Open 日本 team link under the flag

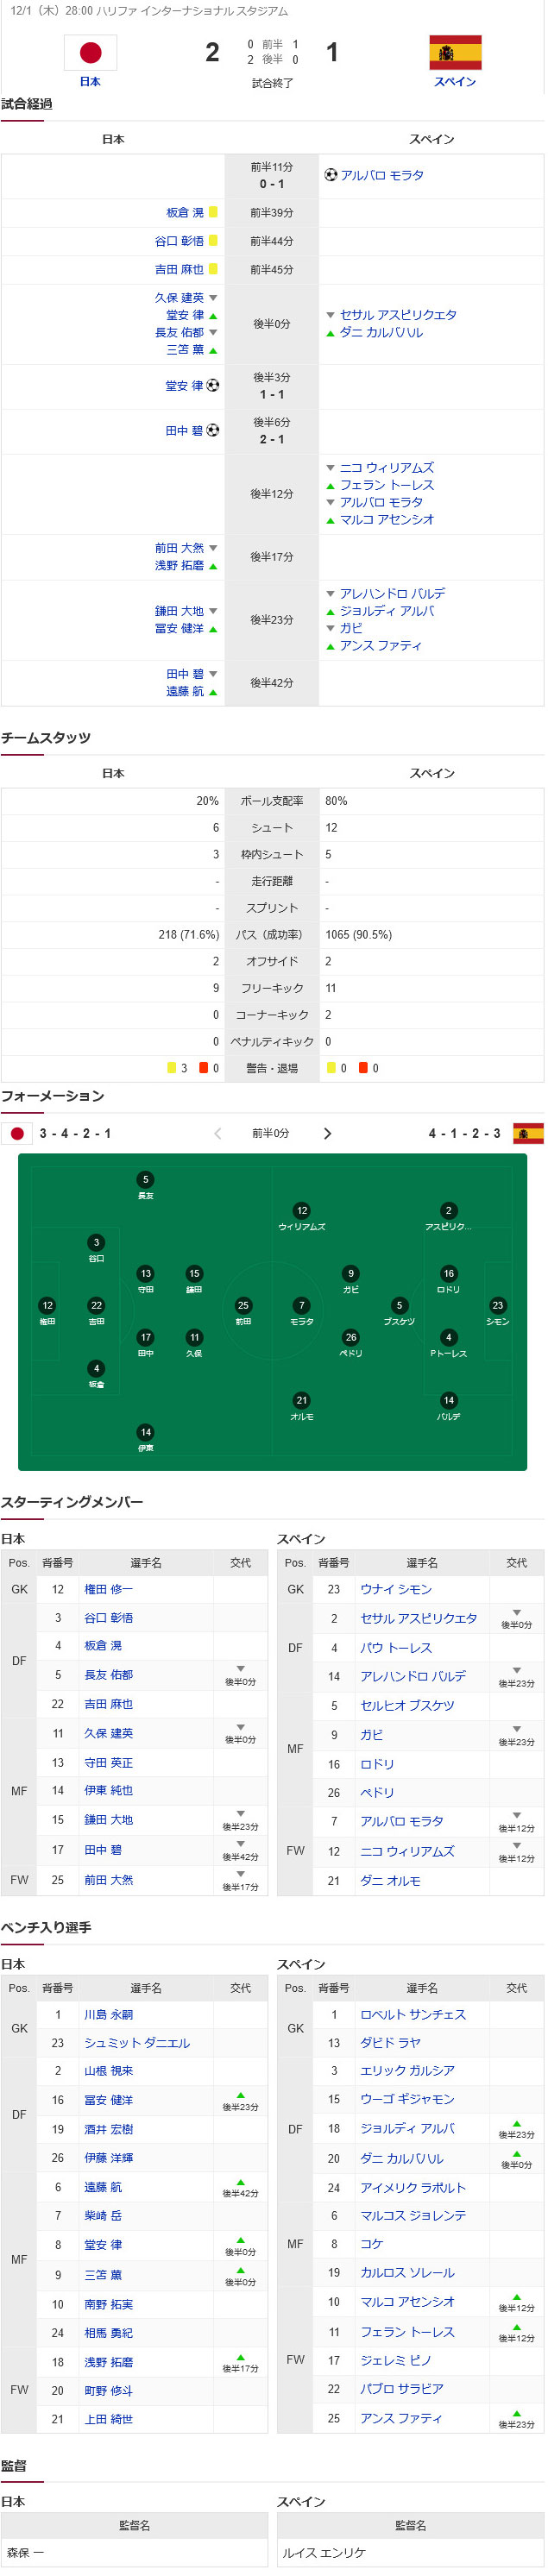pyautogui.click(x=90, y=82)
